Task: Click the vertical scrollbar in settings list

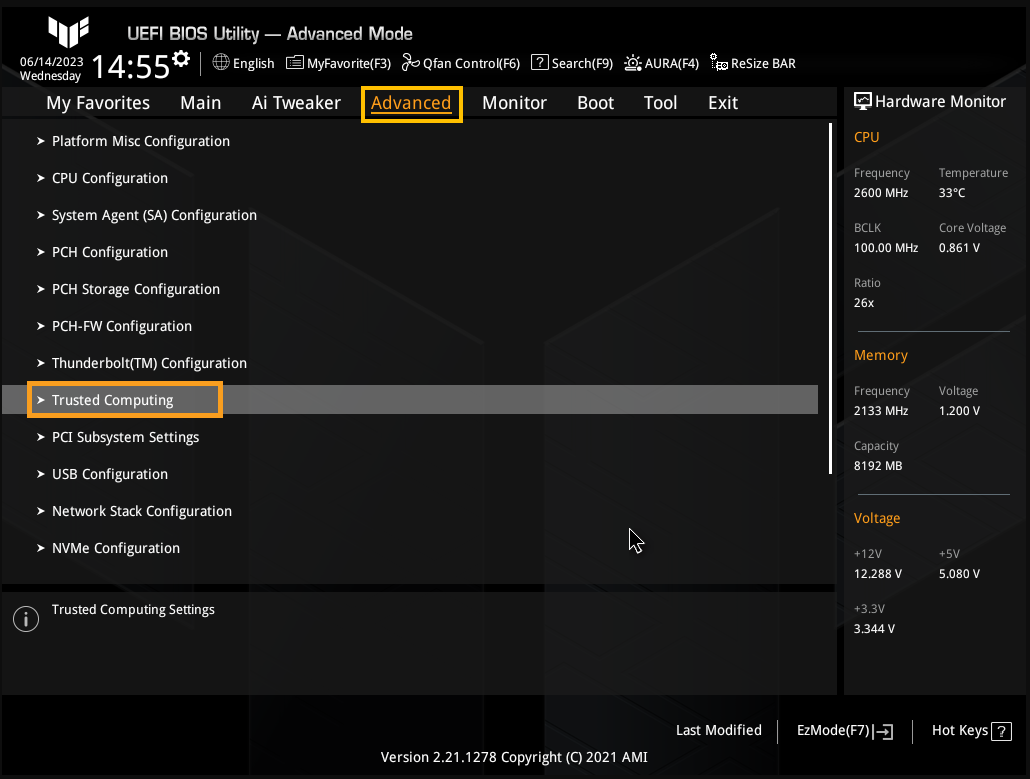Action: pos(830,298)
